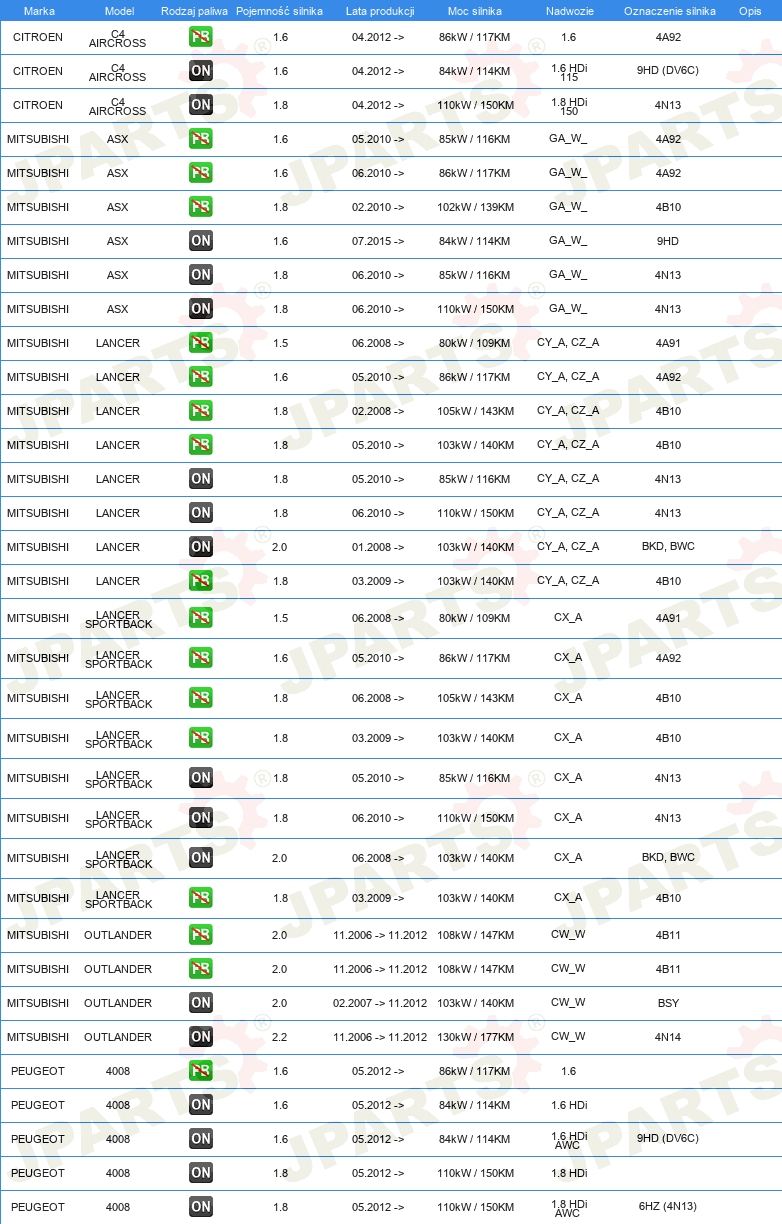The height and width of the screenshot is (1224, 782).
Task: Click OUTLANDER in the 2.2 engine row
Action: [x=118, y=1037]
